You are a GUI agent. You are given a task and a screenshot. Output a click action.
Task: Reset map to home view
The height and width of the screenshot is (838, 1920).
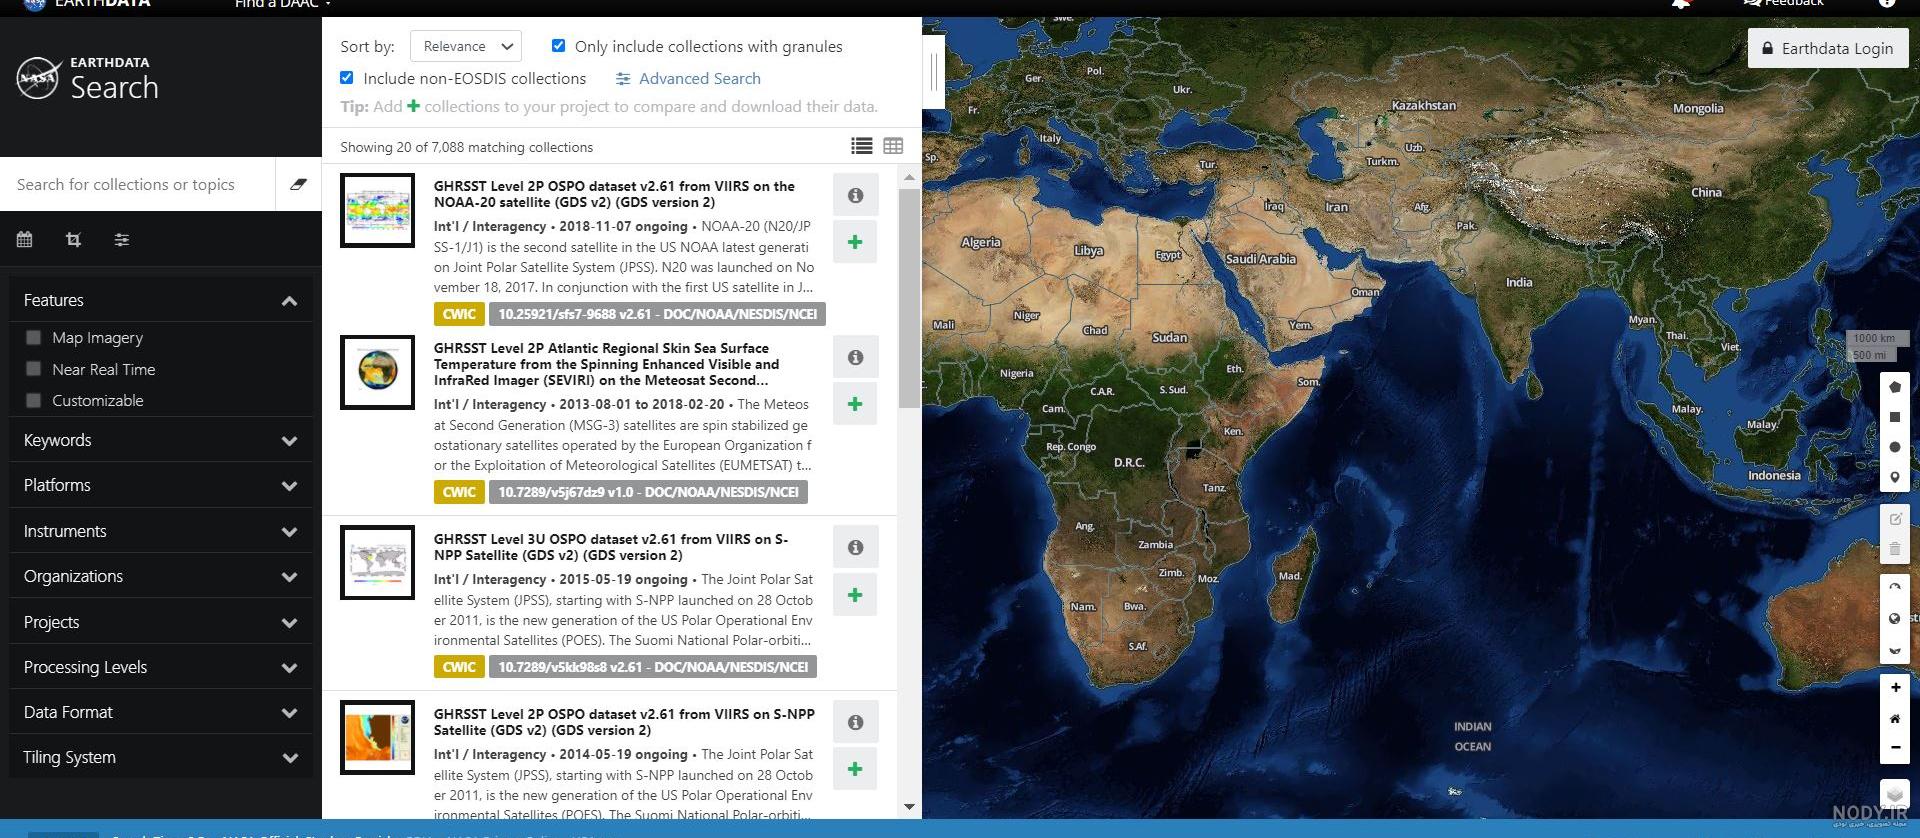(x=1894, y=718)
